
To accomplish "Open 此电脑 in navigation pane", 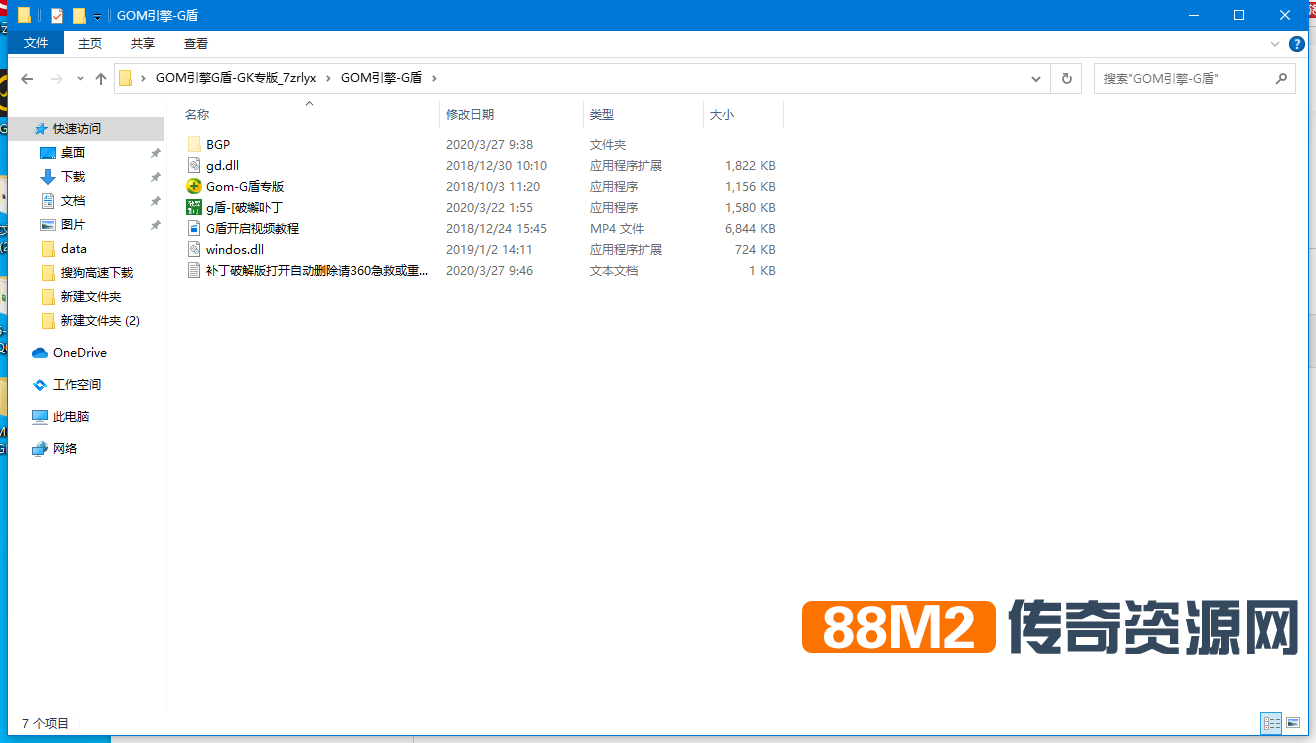I will click(71, 417).
